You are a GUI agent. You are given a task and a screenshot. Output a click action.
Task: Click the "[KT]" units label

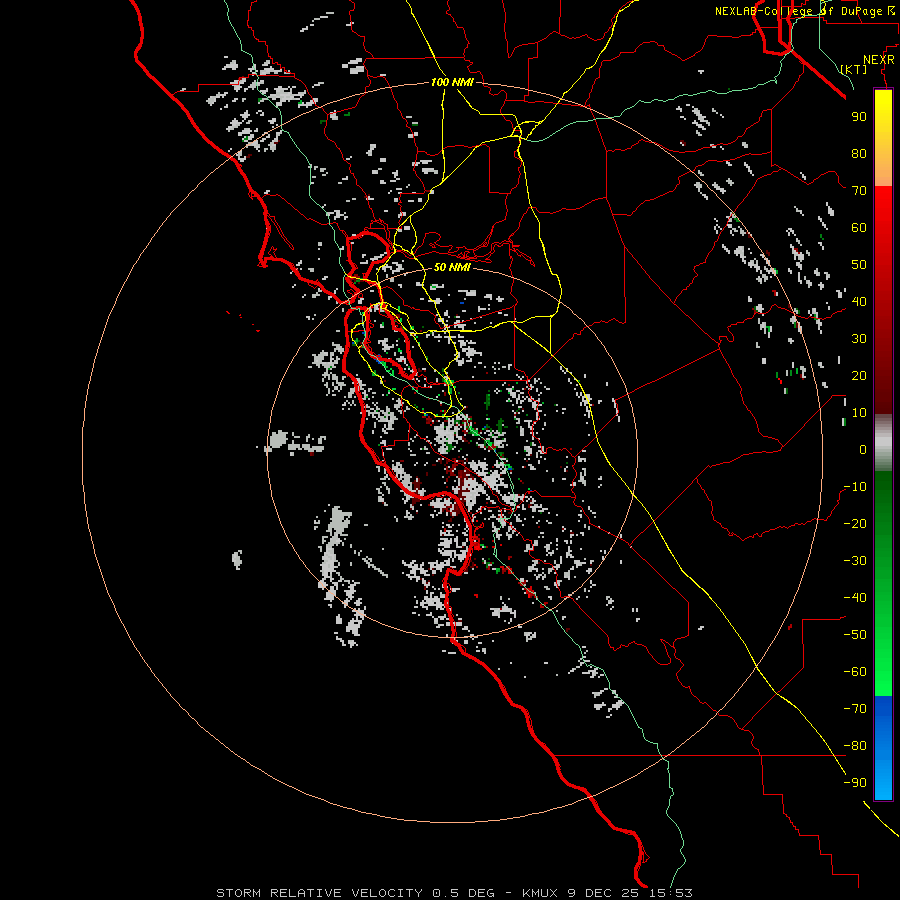pyautogui.click(x=854, y=69)
